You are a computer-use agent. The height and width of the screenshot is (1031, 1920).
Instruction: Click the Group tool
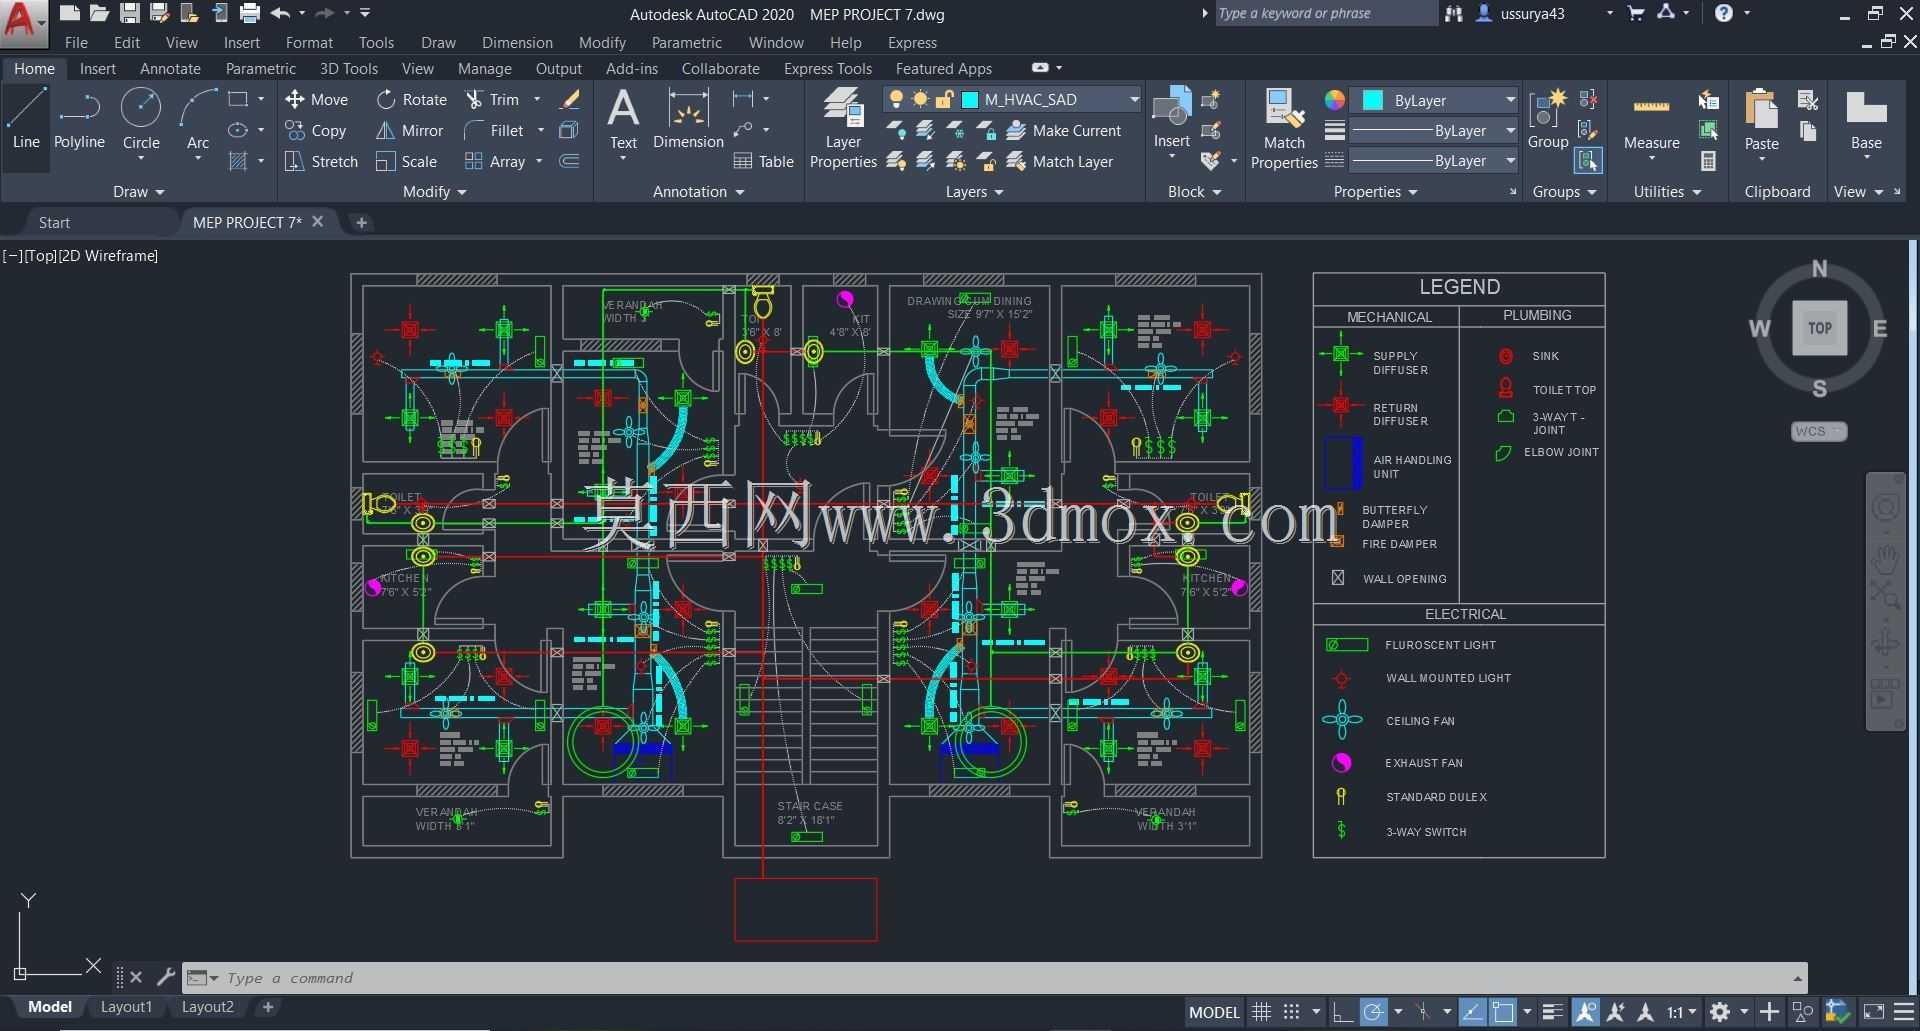click(x=1547, y=120)
